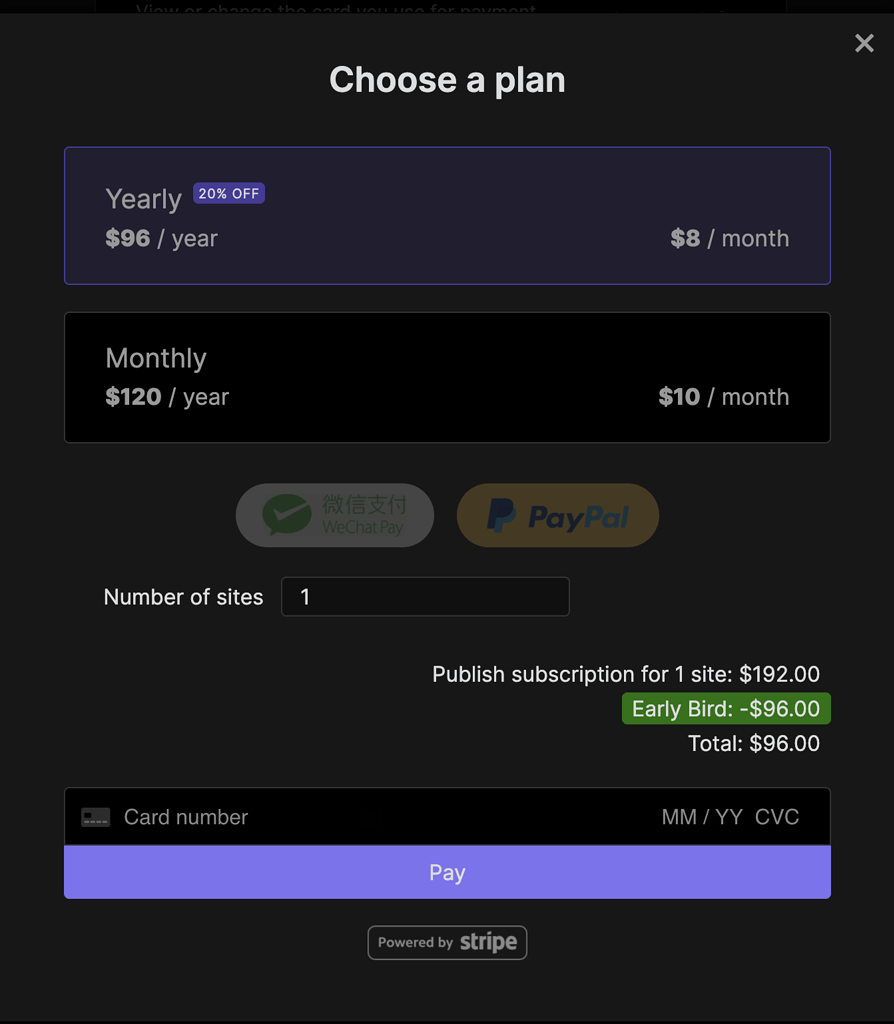The height and width of the screenshot is (1024, 894).
Task: Toggle selection of the $8 per month option
Action: [728, 238]
